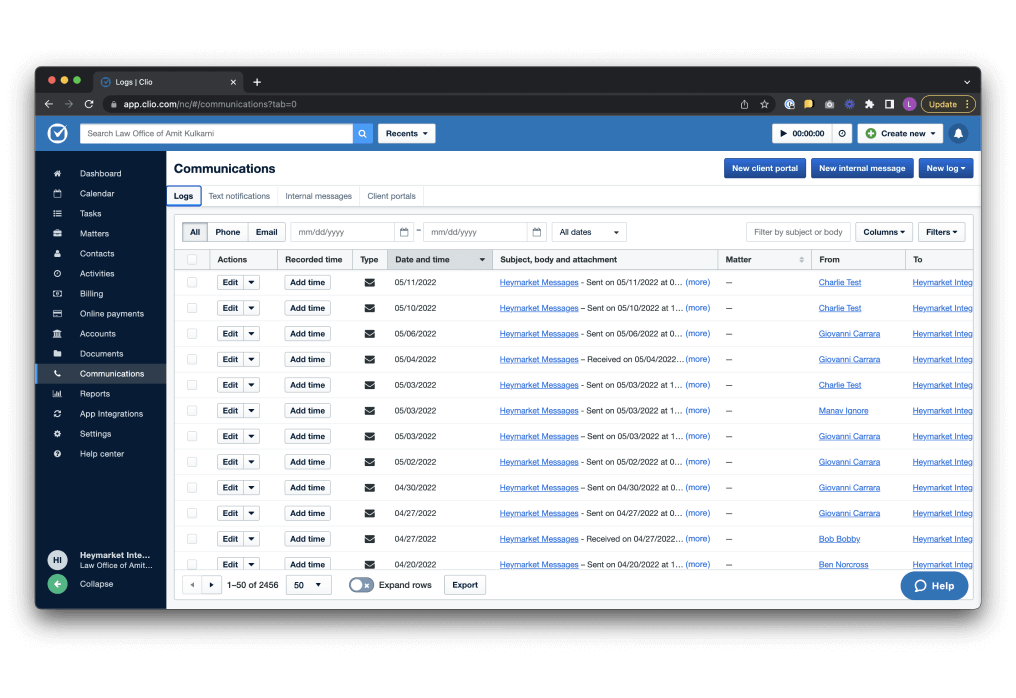The width and height of the screenshot is (1016, 698).
Task: Bookmark page with the star icon
Action: [x=765, y=104]
